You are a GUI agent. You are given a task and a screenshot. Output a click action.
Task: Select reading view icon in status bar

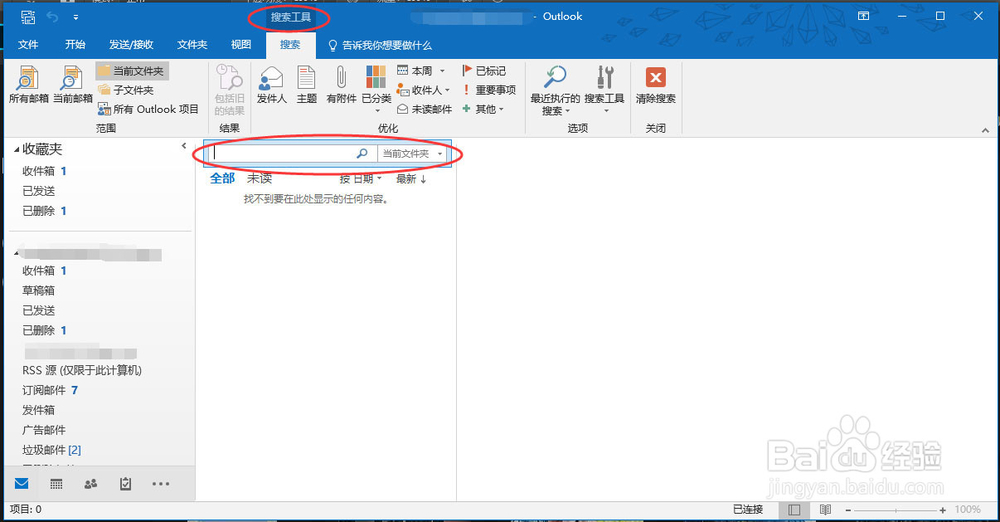(x=825, y=509)
